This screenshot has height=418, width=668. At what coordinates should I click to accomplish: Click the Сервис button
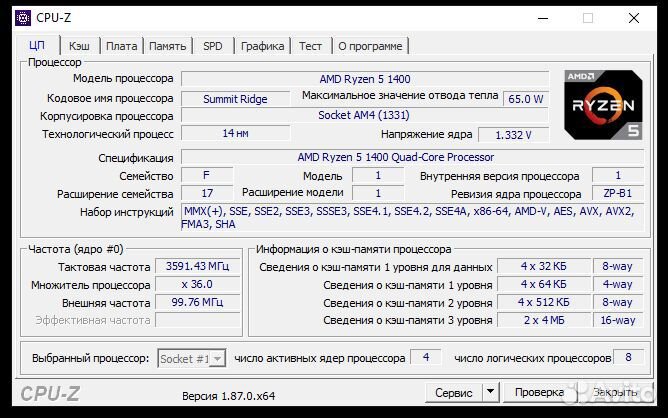(x=454, y=392)
